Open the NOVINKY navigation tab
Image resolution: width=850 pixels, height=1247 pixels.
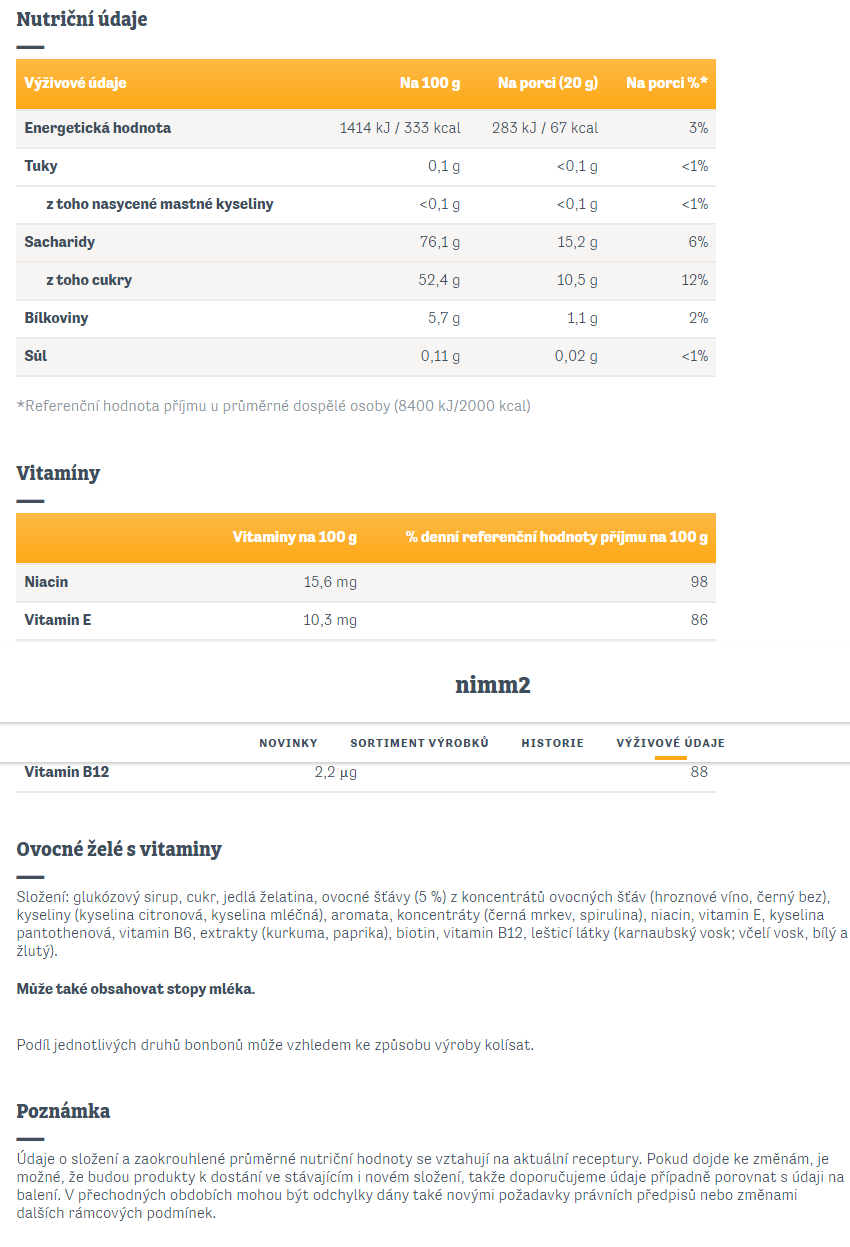pyautogui.click(x=288, y=743)
